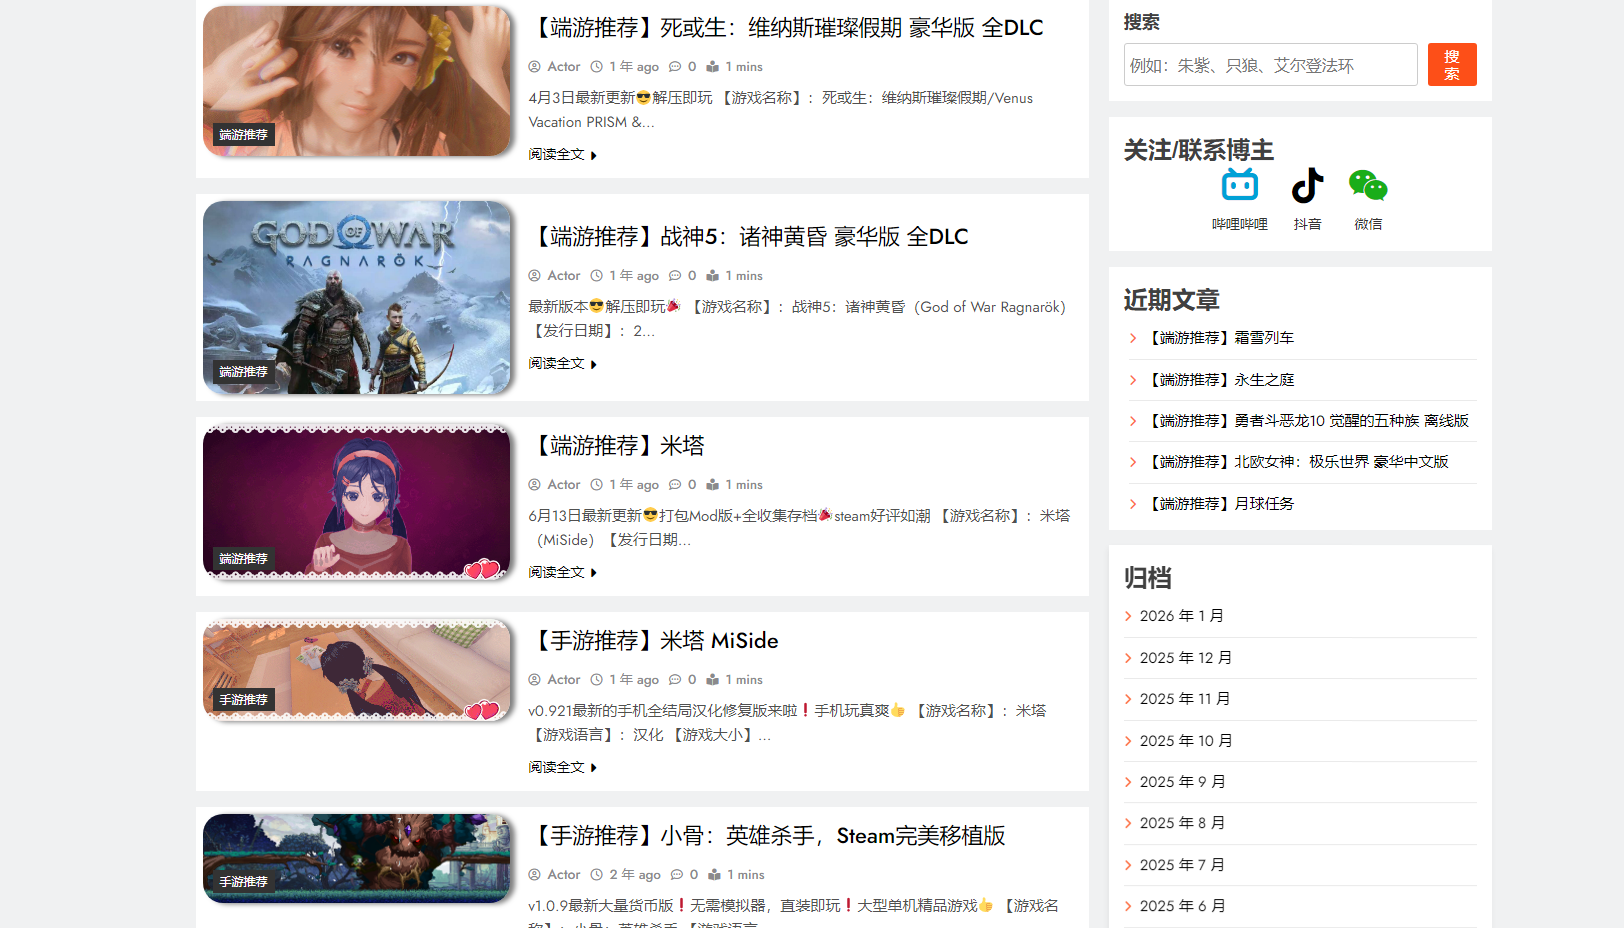Screen dimensions: 1624x928
Task: Click the 手游推荐 tag on 小骨 thumbnail
Action: 244,882
